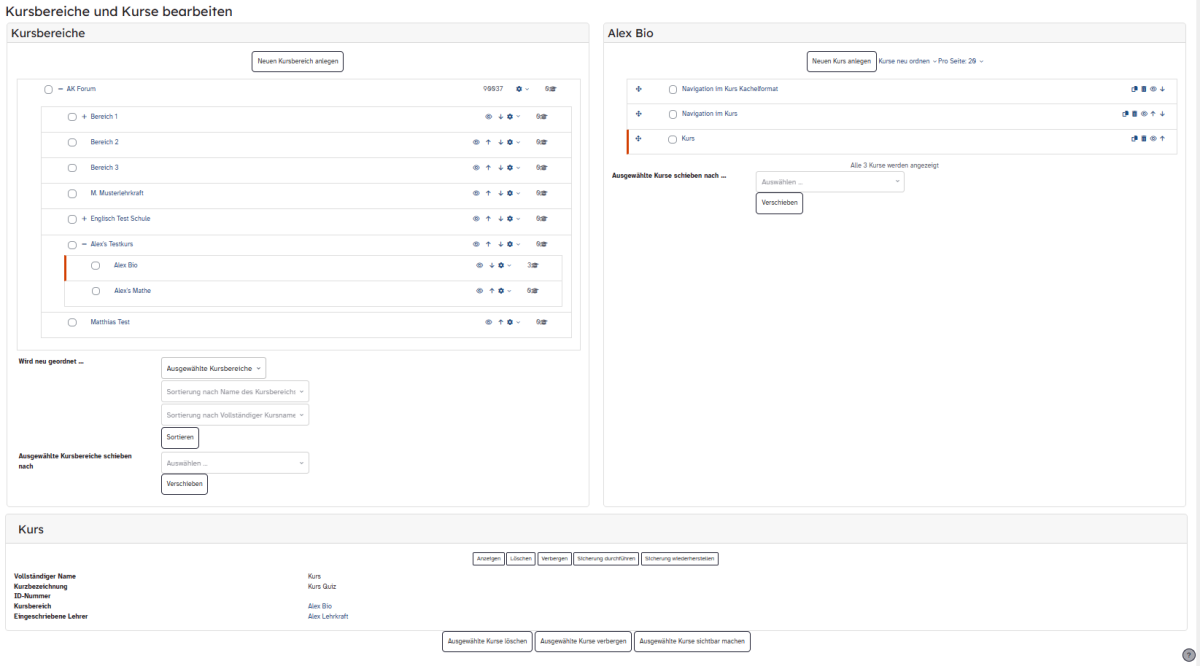Click the gear icon for AK Forum

(x=519, y=89)
